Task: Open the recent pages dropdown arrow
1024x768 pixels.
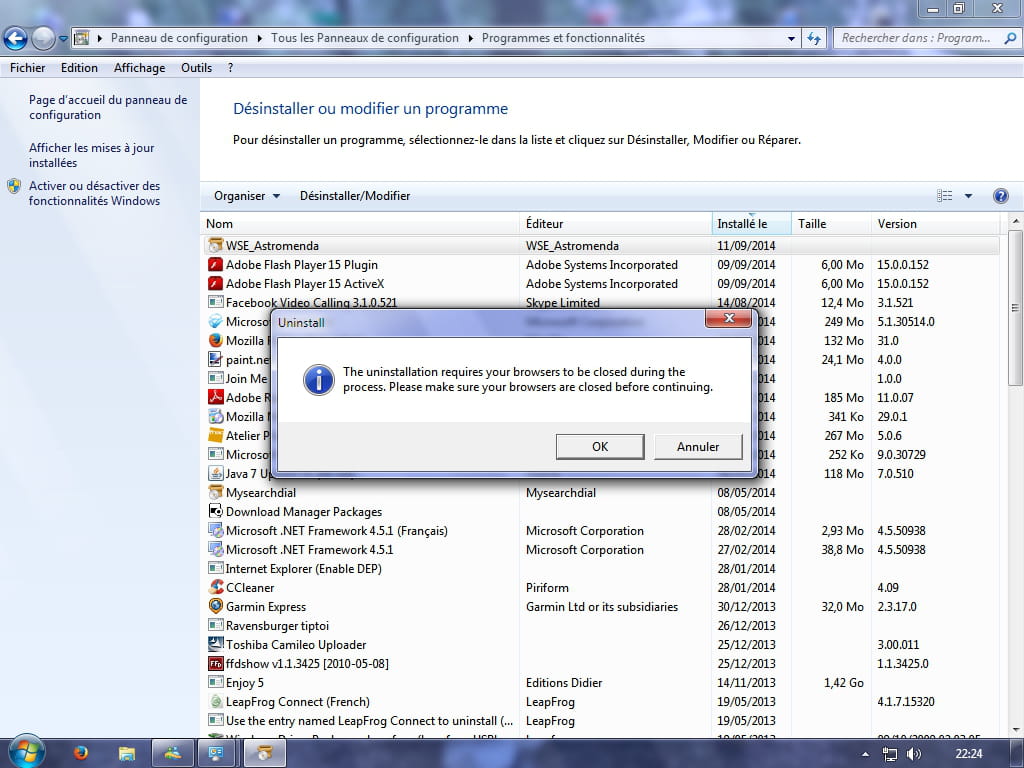Action: pyautogui.click(x=63, y=39)
